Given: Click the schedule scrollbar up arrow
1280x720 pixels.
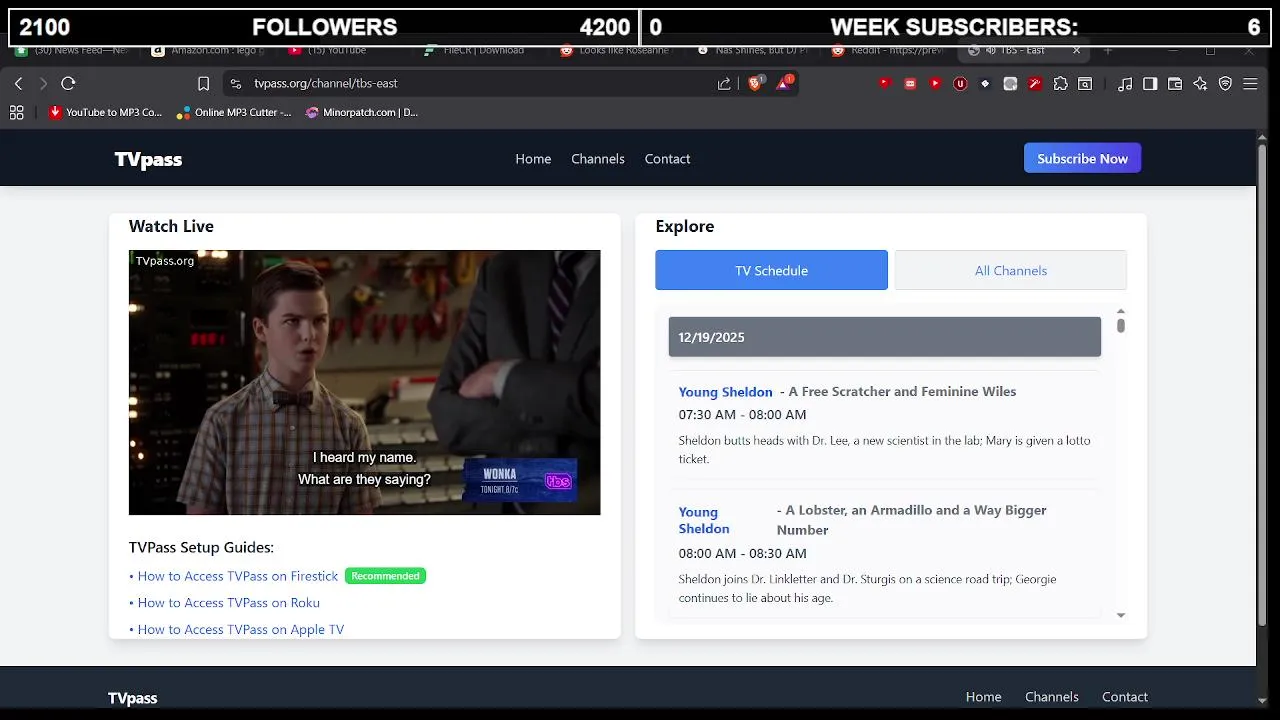Looking at the screenshot, I should pos(1121,311).
